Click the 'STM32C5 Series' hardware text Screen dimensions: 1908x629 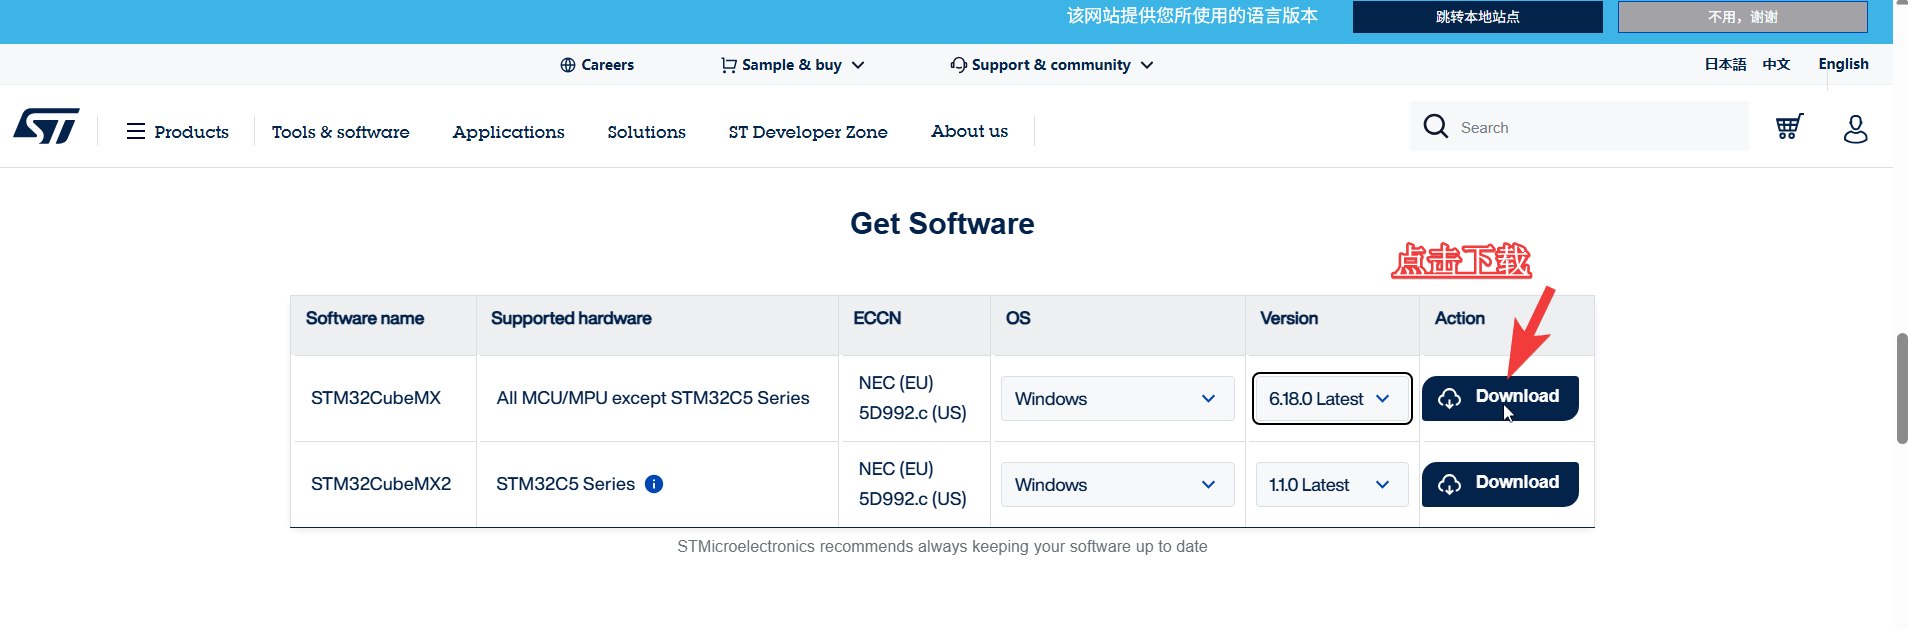click(565, 484)
